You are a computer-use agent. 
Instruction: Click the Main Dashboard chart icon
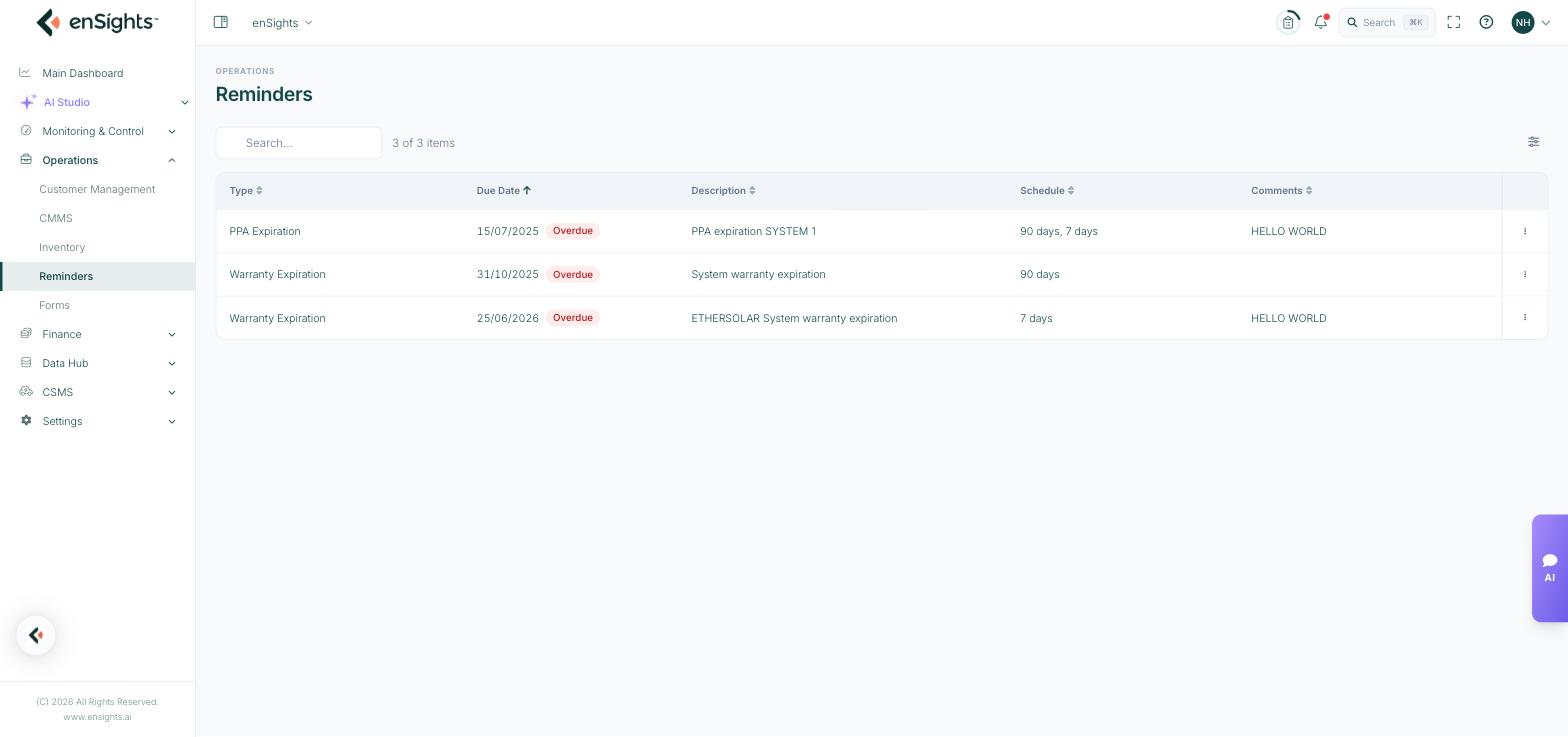click(x=25, y=72)
